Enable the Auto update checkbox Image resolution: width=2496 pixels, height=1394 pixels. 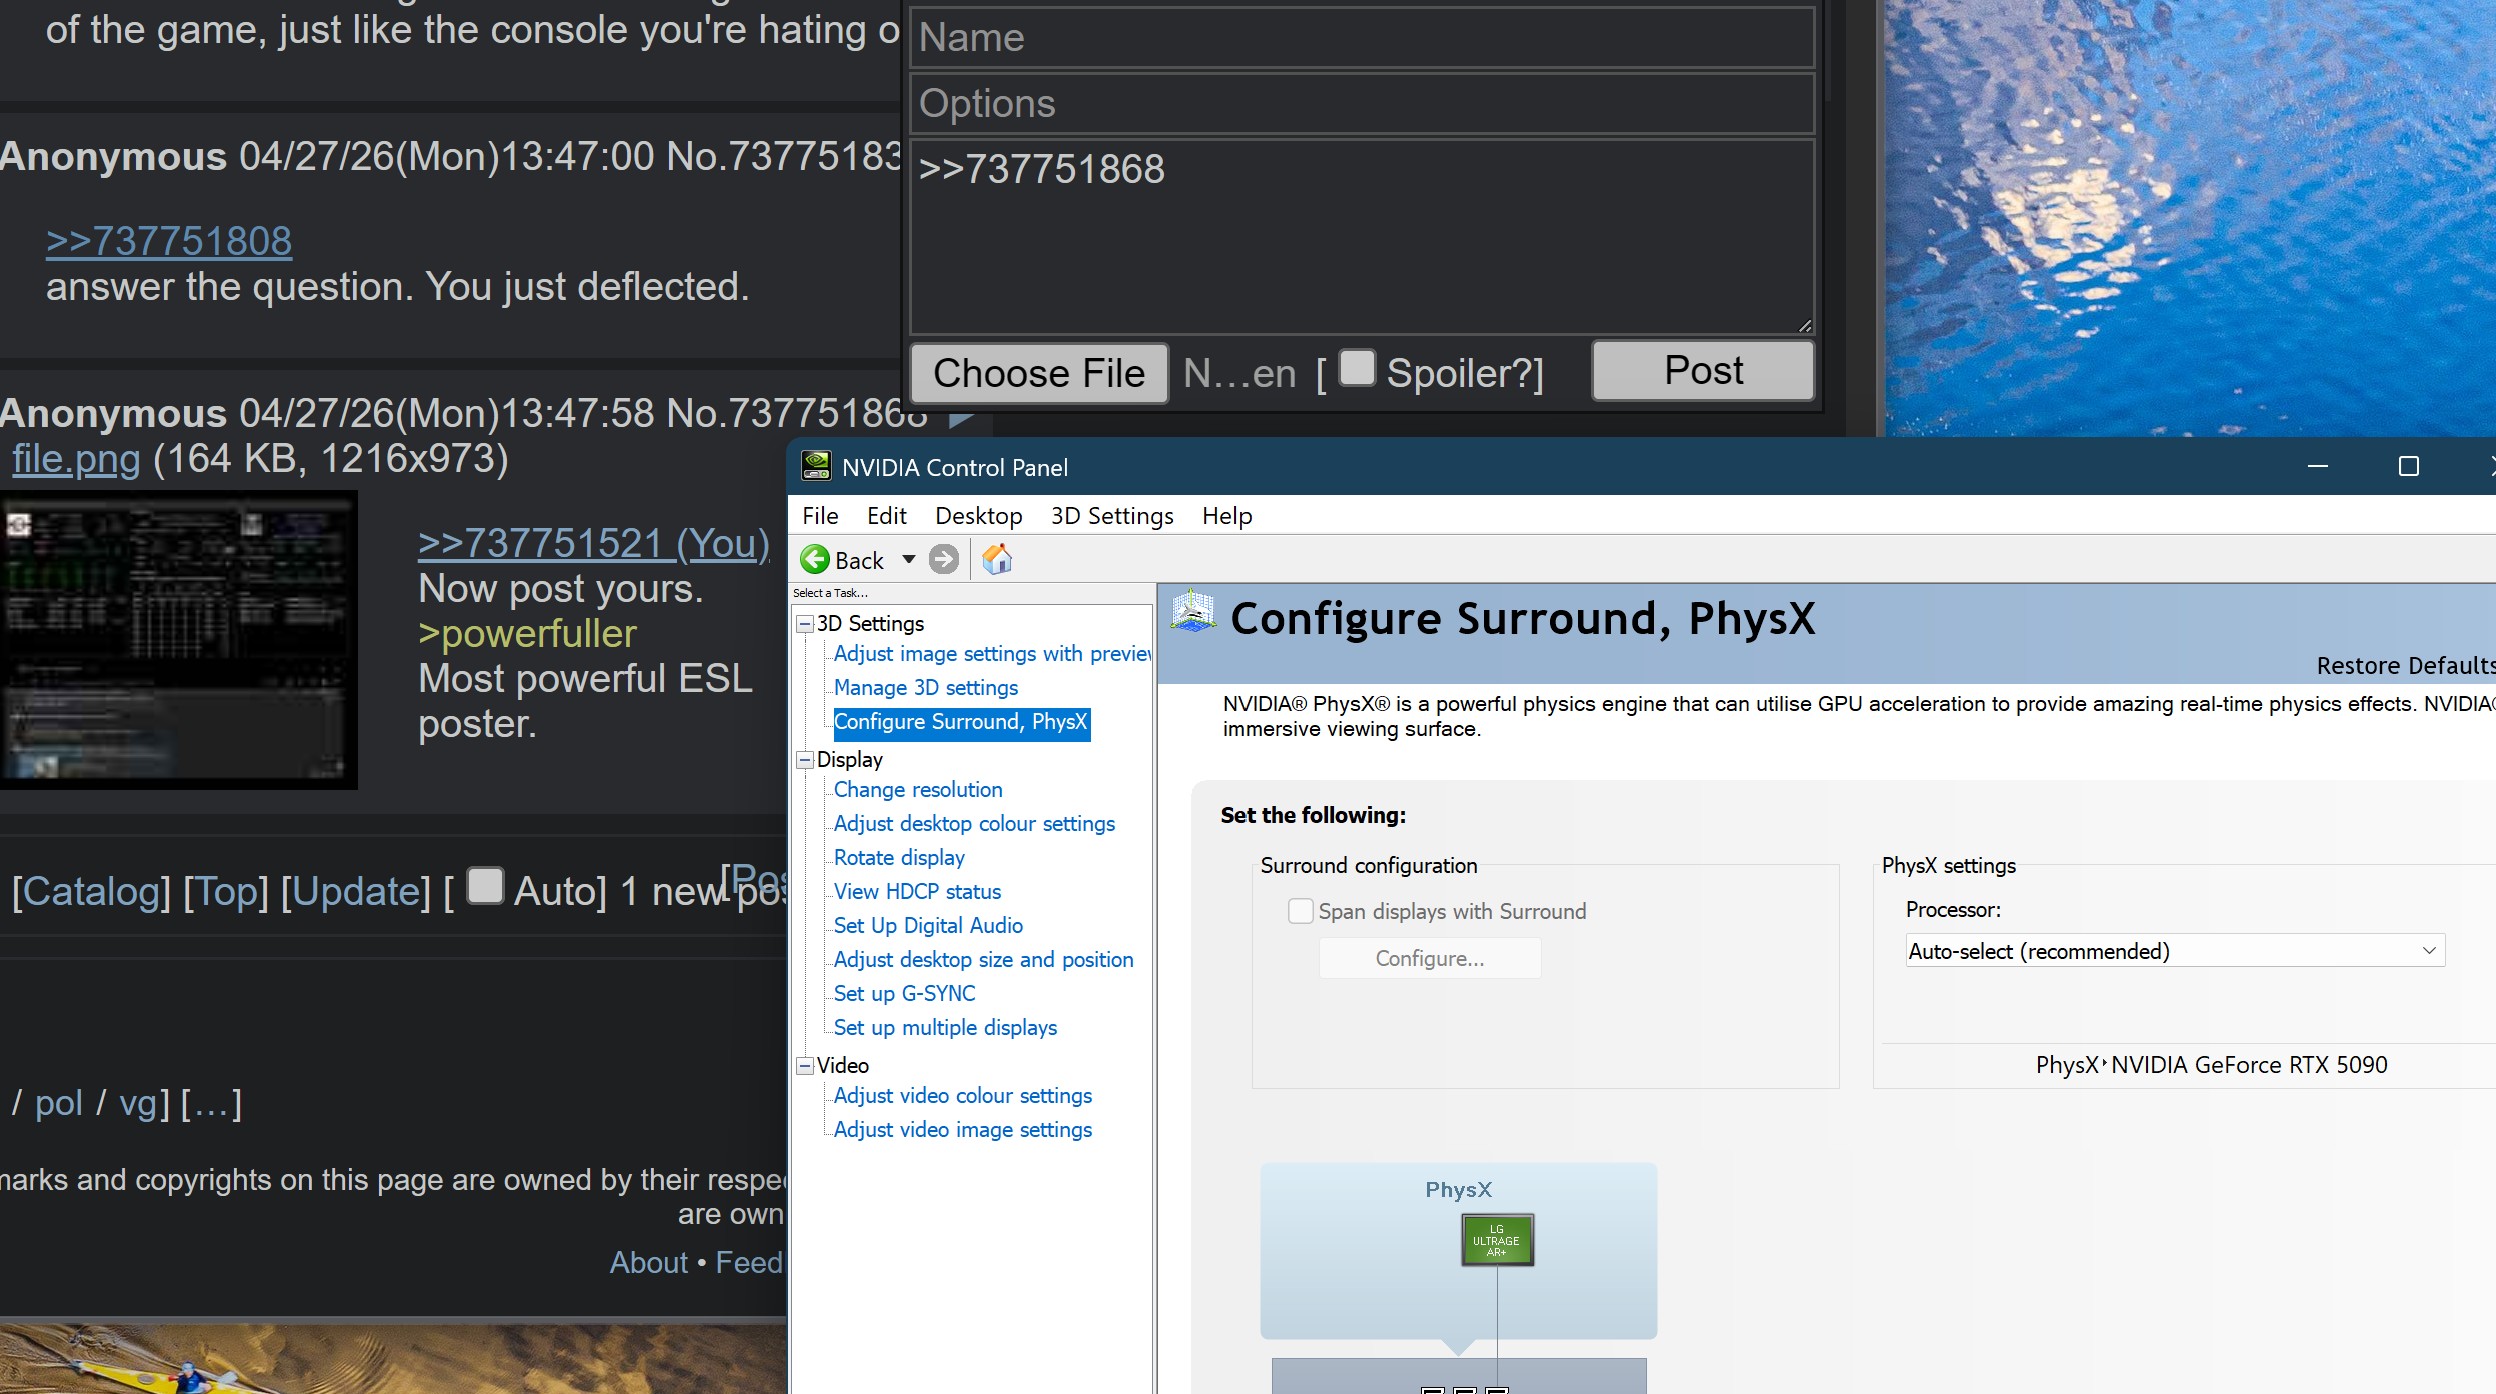coord(486,886)
